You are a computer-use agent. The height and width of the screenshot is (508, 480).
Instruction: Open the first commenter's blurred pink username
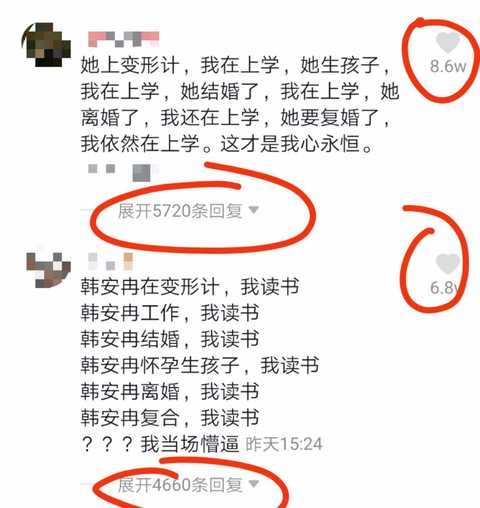[123, 39]
